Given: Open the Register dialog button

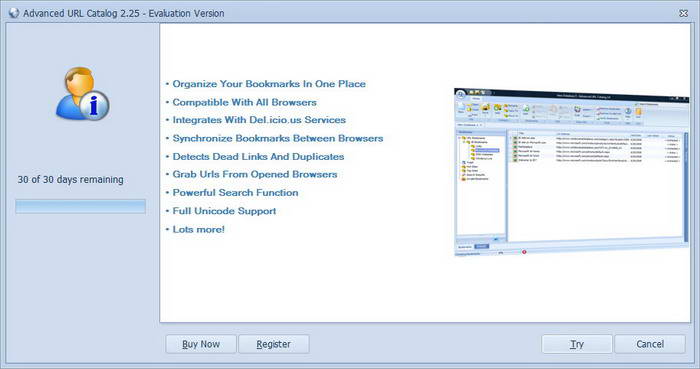Looking at the screenshot, I should 274,344.
